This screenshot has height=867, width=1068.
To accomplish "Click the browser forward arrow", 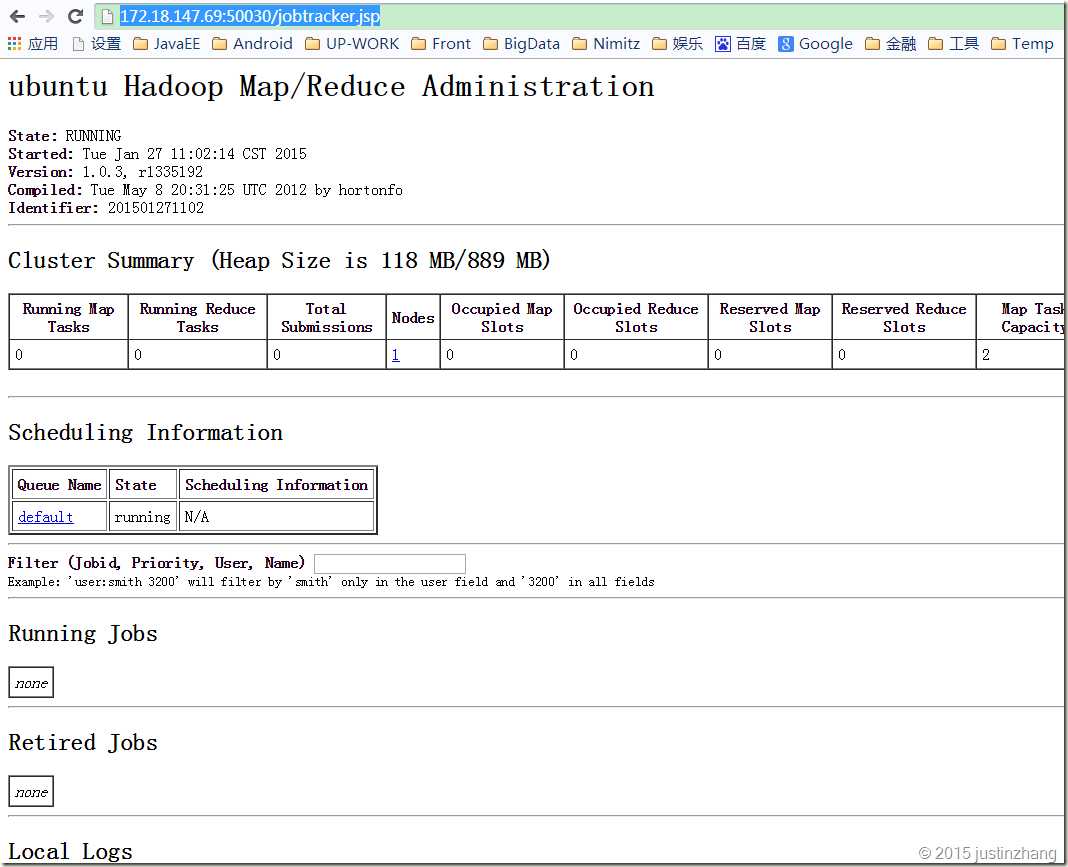I will [x=46, y=16].
